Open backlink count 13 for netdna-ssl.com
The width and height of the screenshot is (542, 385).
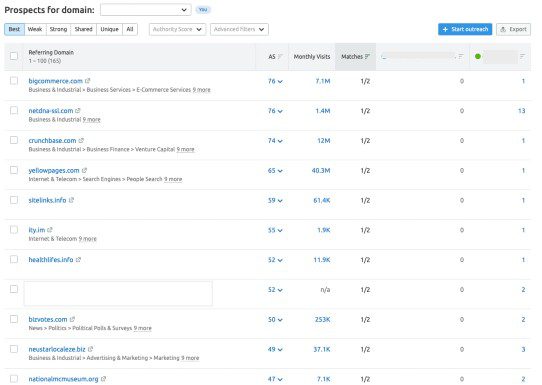(522, 111)
